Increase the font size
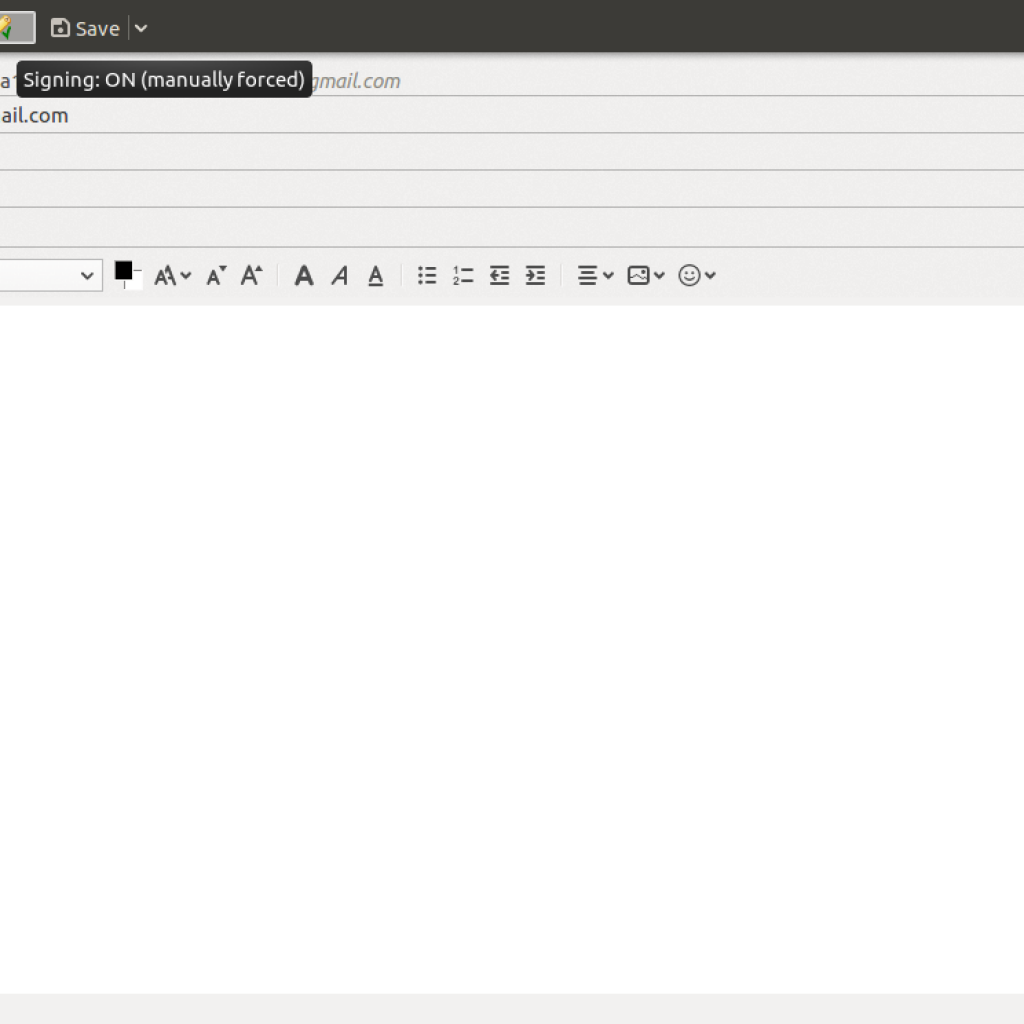This screenshot has height=1024, width=1024. (x=251, y=276)
